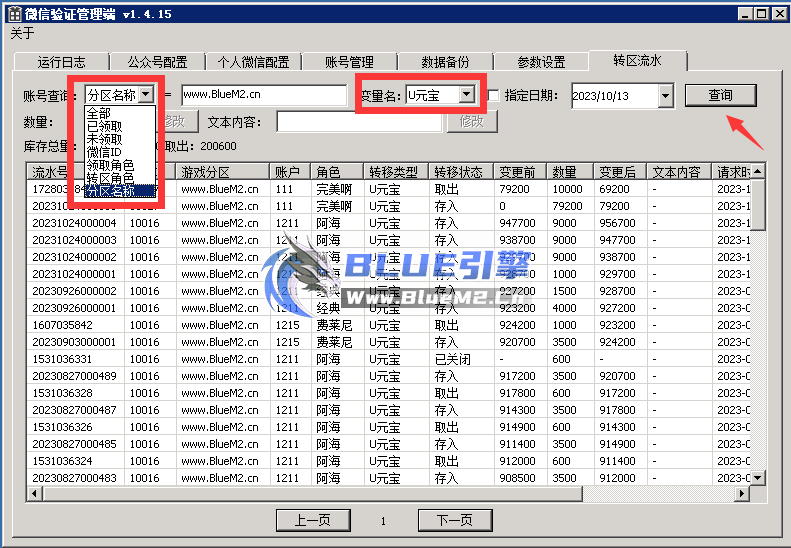Select the 转区流水 tab
This screenshot has width=791, height=548.
pyautogui.click(x=637, y=61)
